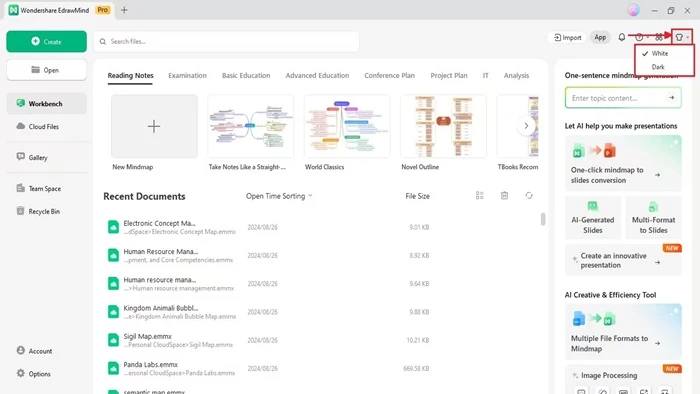
Task: Open the notifications bell icon
Action: click(621, 37)
